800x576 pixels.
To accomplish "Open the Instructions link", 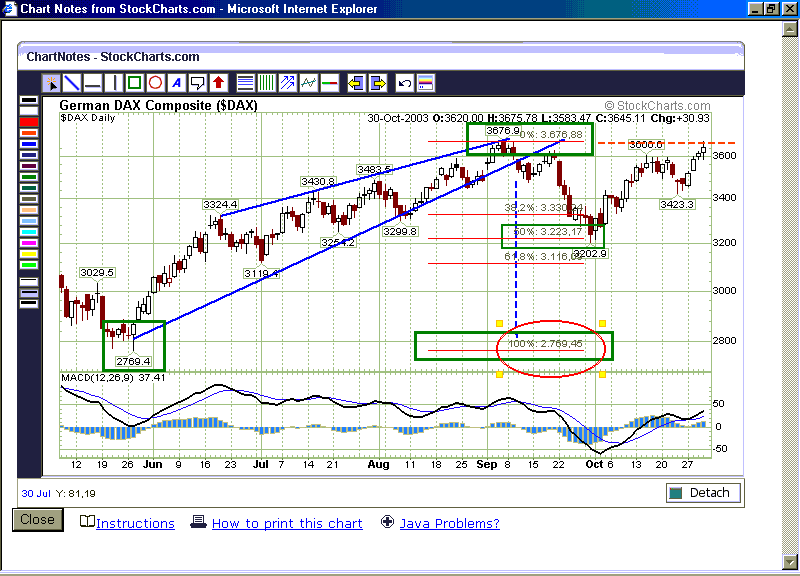I will [x=135, y=523].
